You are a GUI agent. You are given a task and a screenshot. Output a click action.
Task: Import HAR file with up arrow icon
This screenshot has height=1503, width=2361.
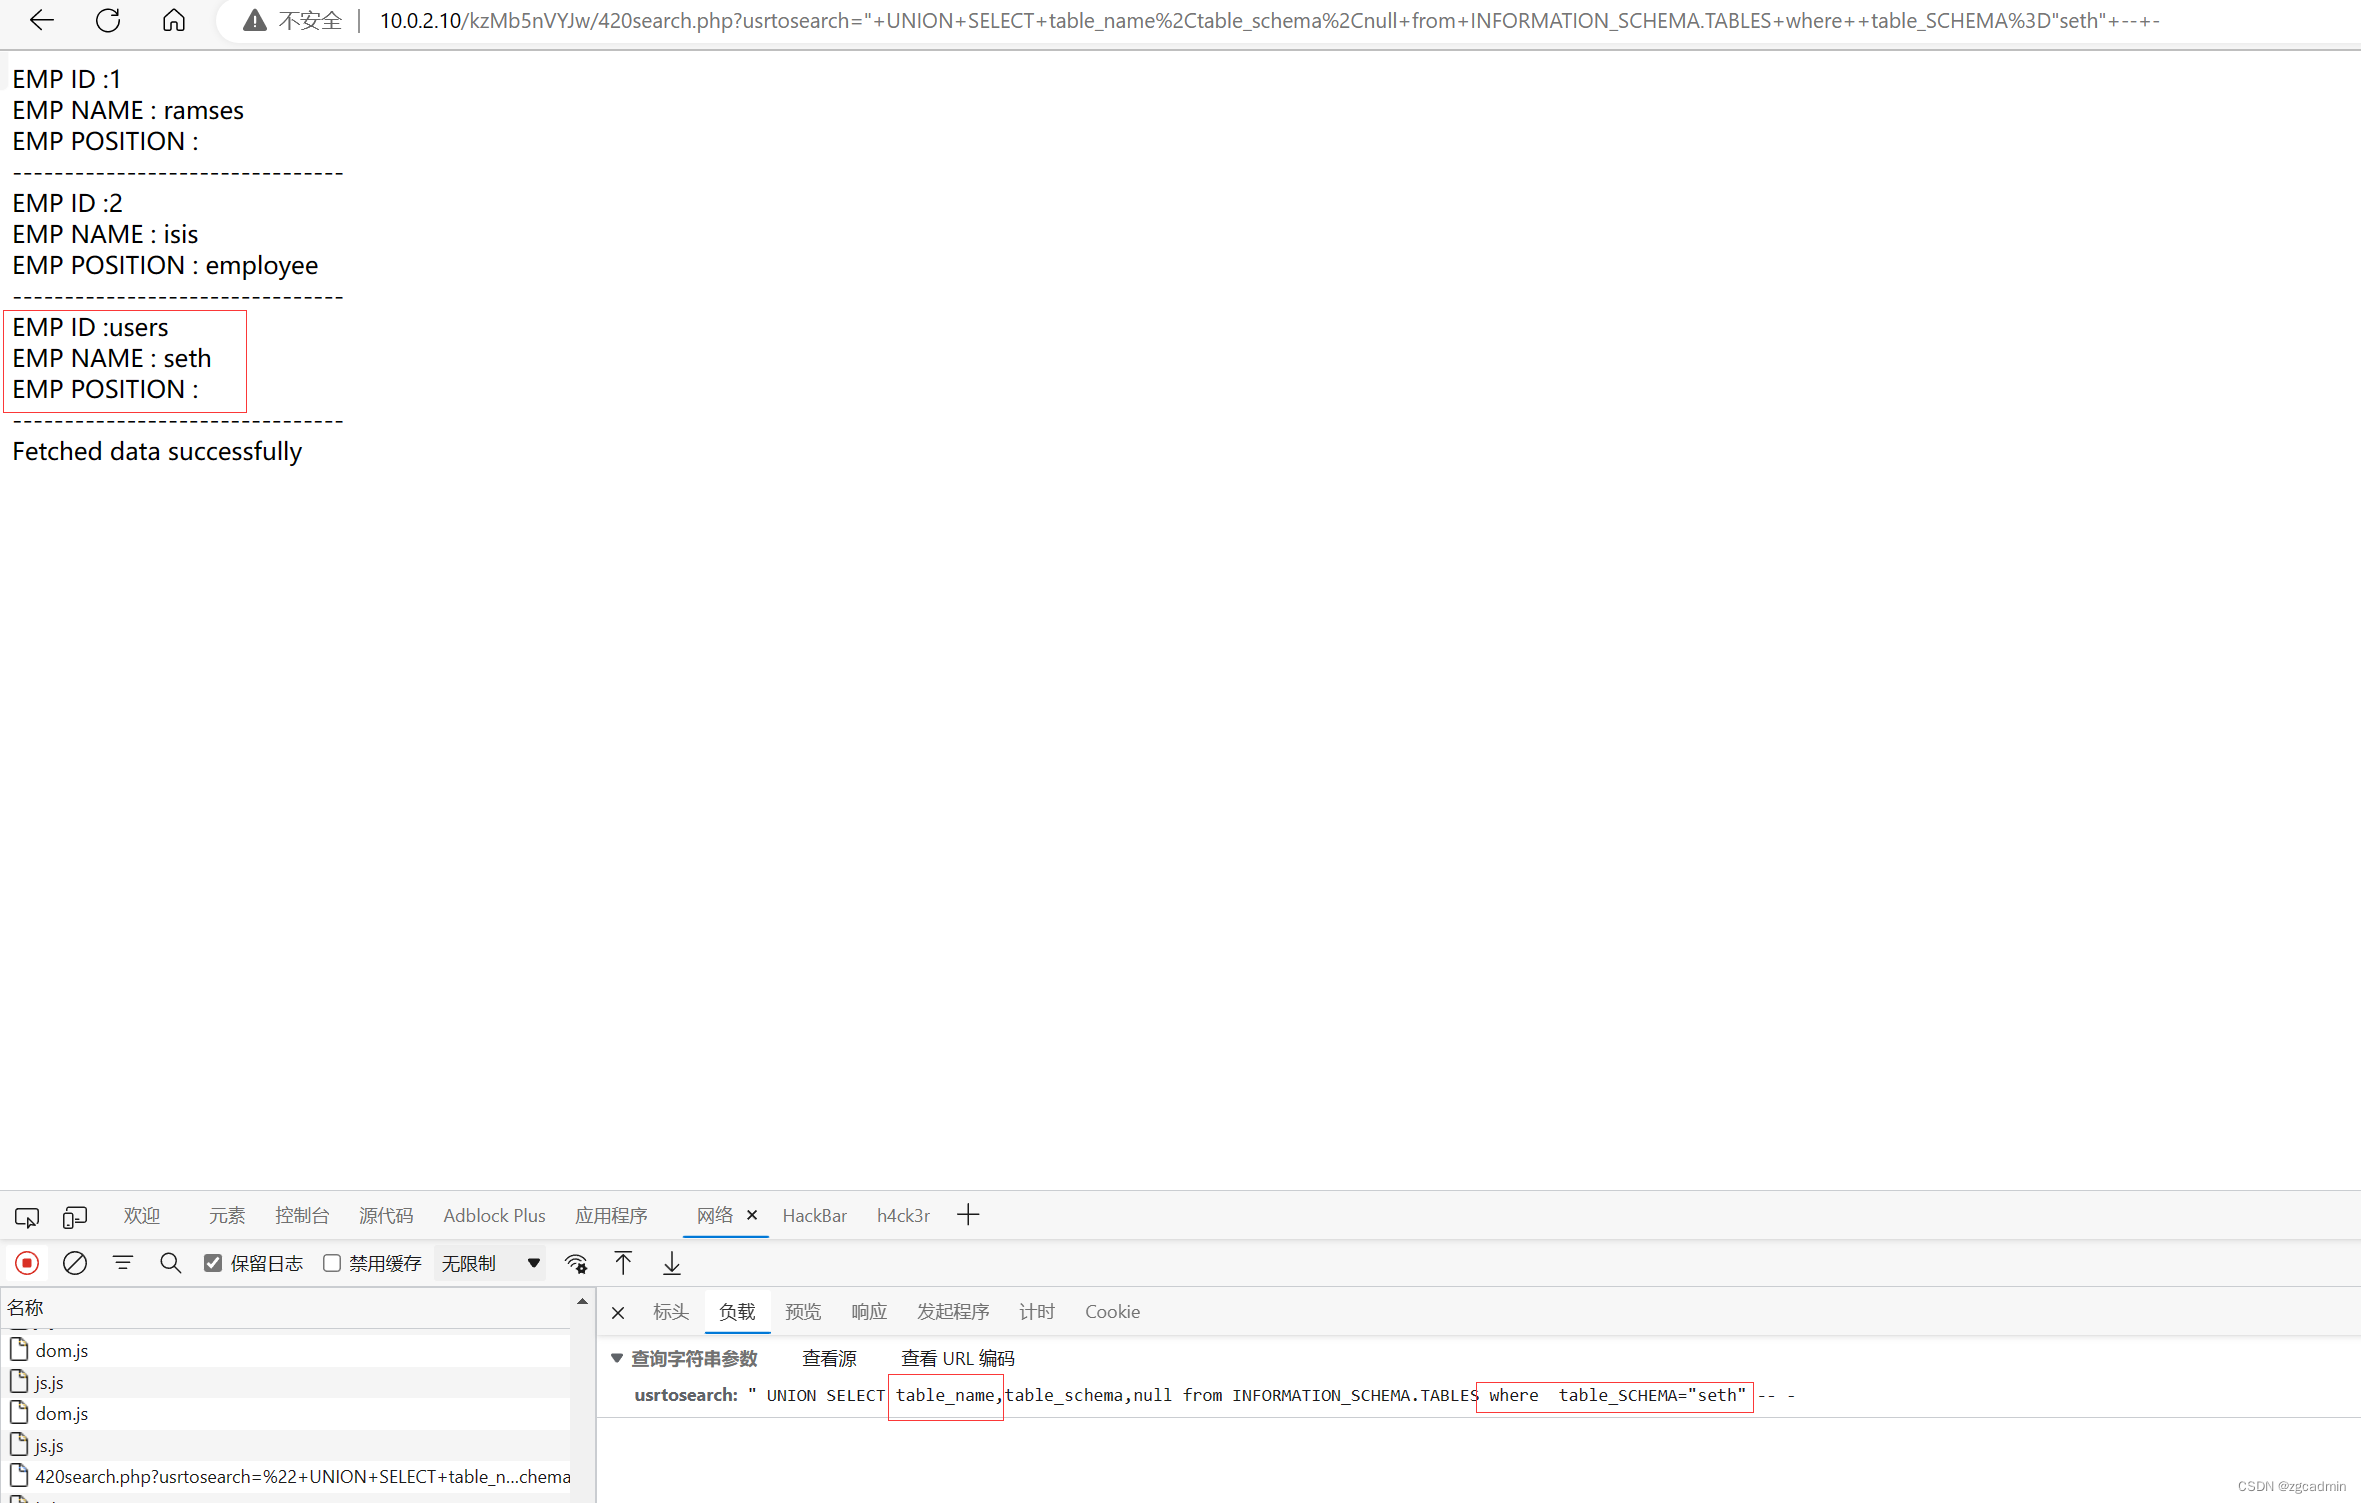[623, 1263]
